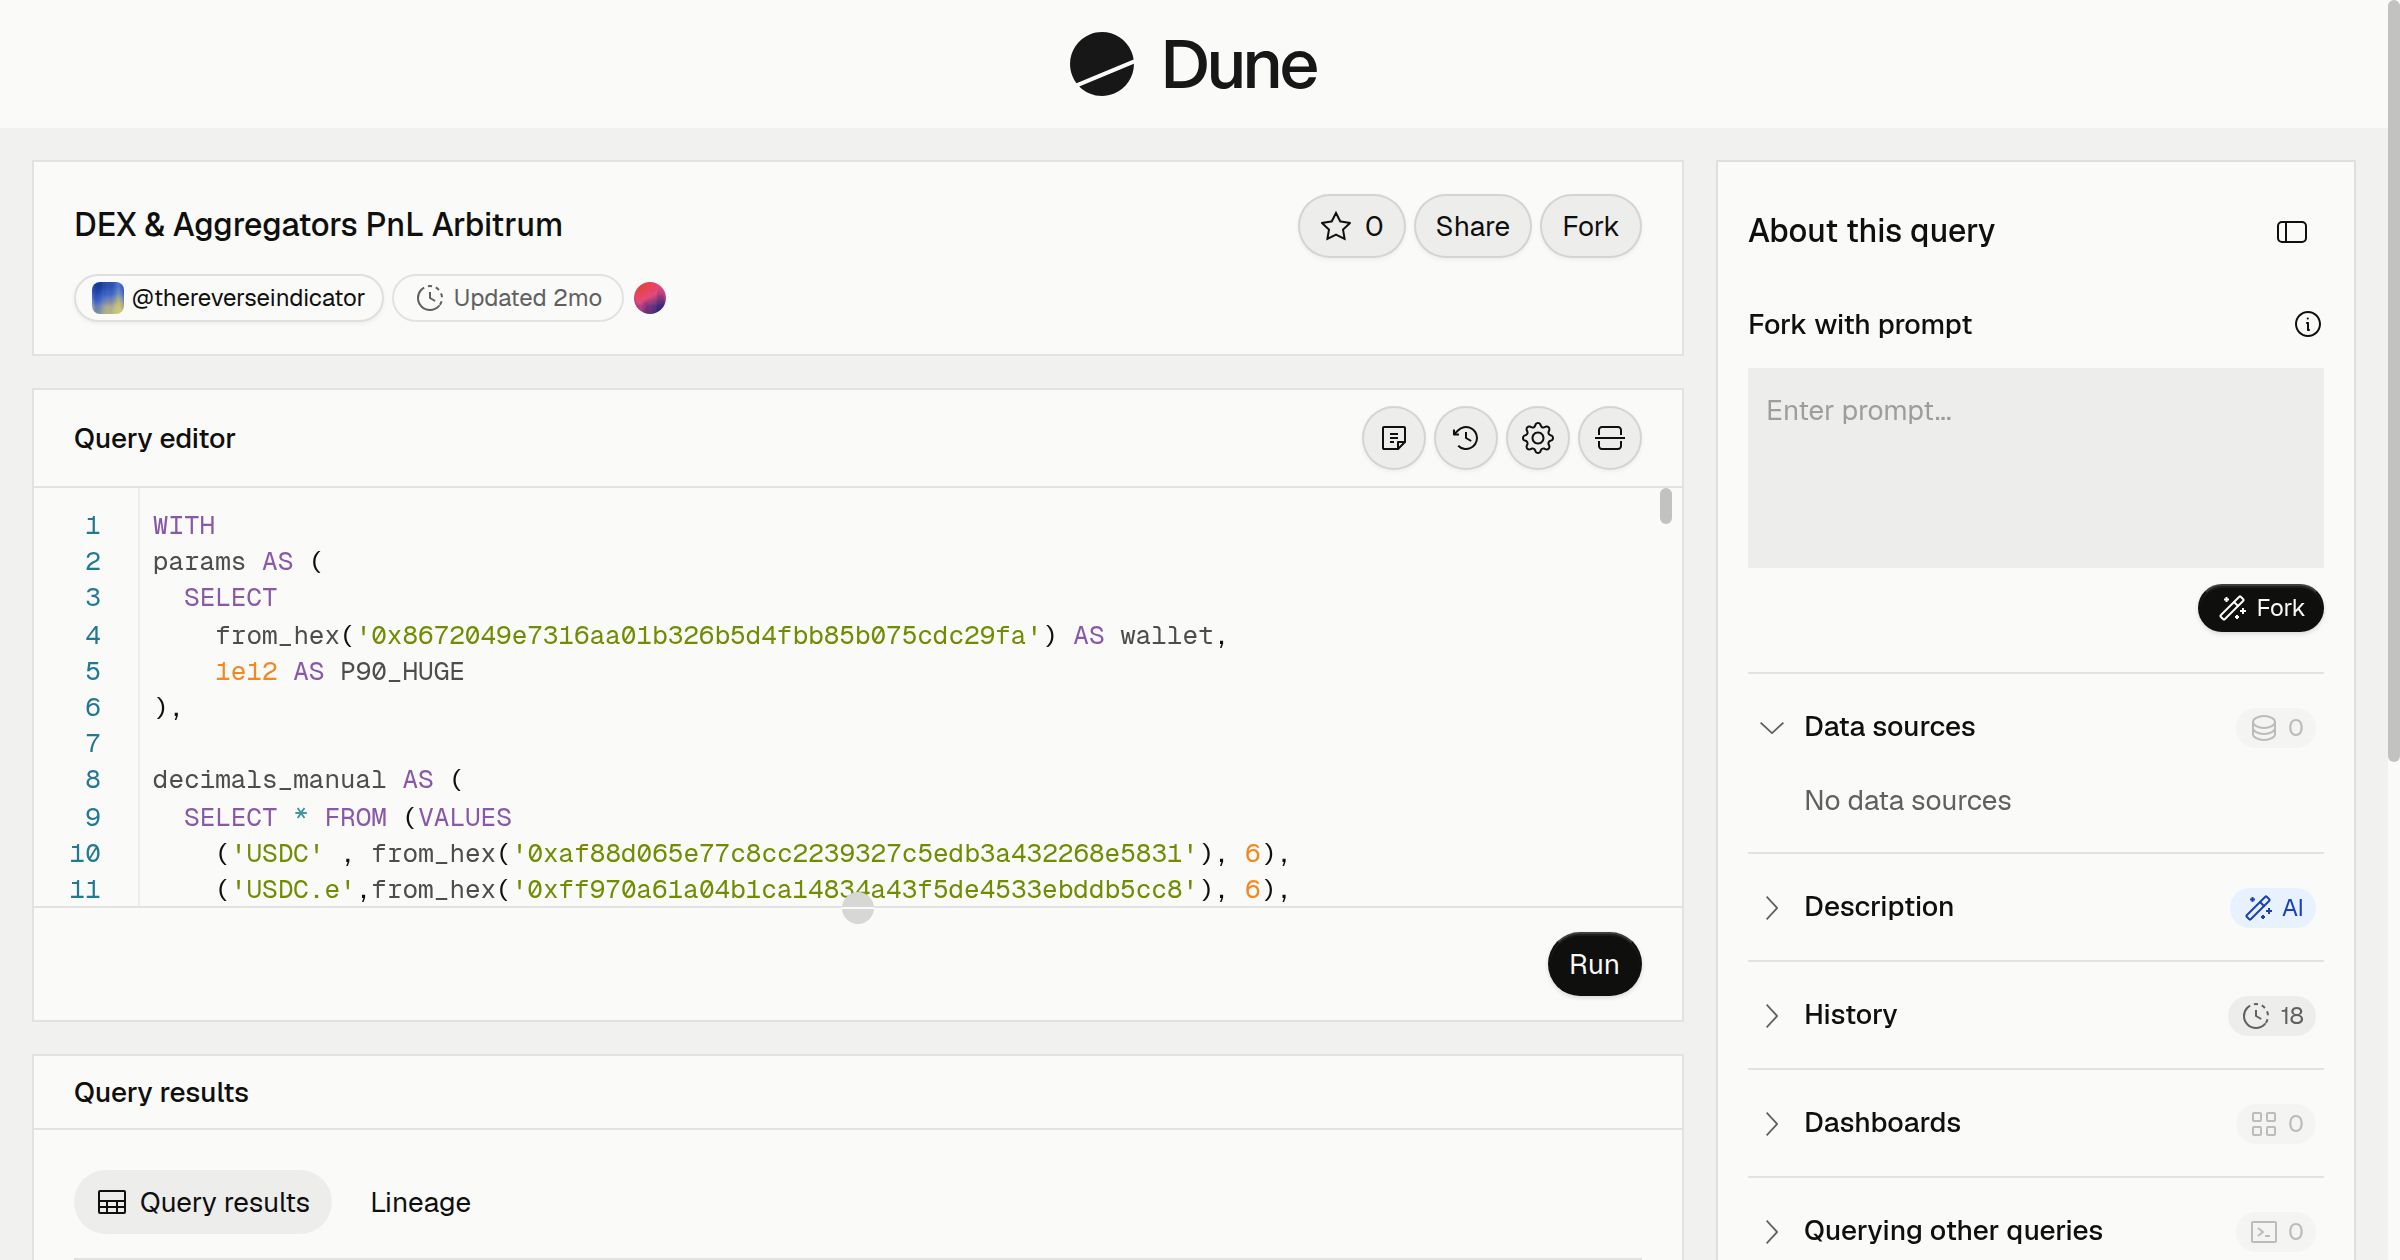Click 'USDC.e' text on line 11
The image size is (2400, 1260).
click(x=293, y=889)
